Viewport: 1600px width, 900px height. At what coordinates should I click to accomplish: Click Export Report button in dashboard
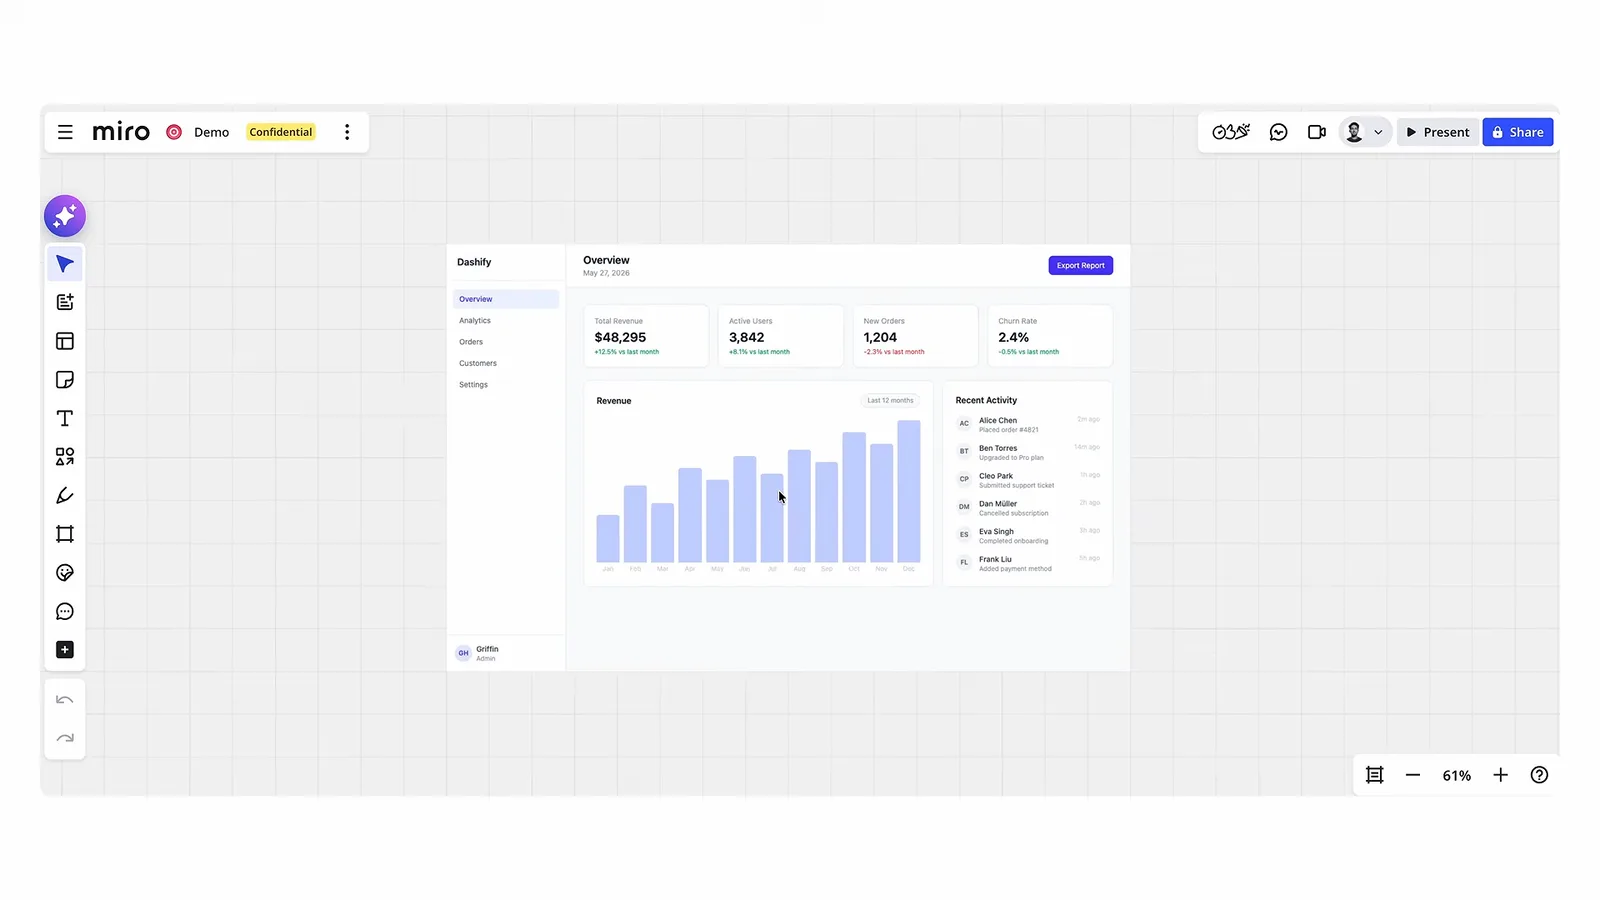[x=1081, y=265]
